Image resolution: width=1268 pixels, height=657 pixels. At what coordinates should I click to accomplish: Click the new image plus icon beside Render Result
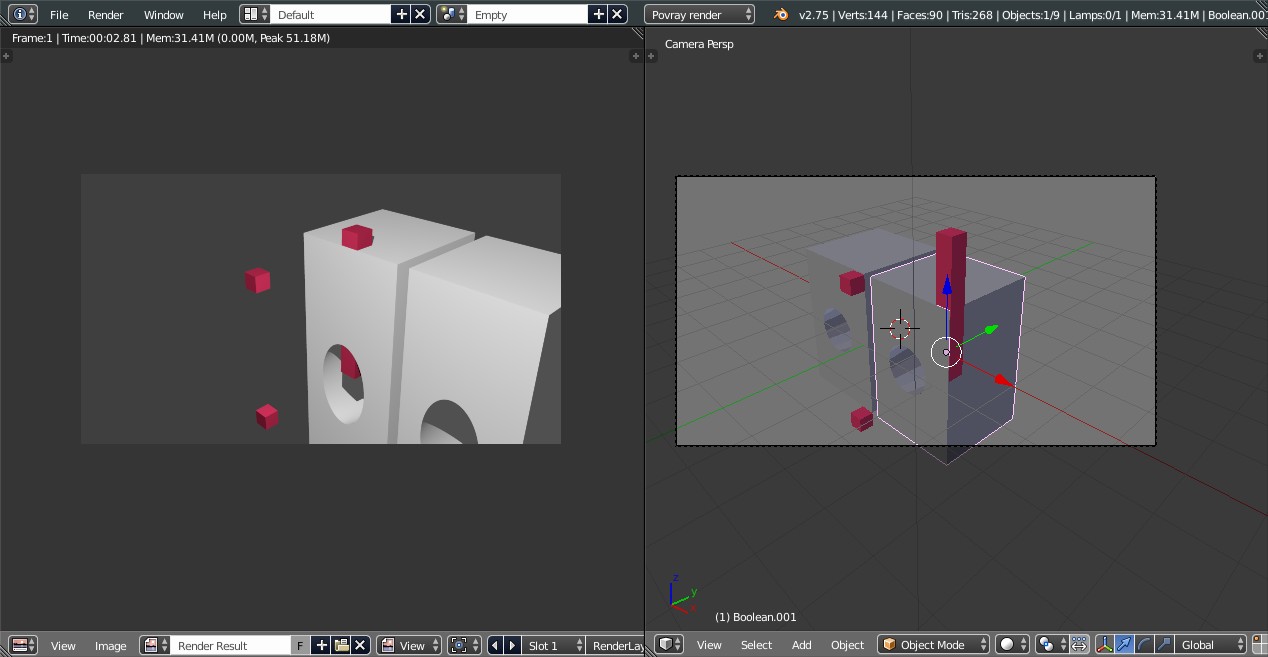[322, 645]
